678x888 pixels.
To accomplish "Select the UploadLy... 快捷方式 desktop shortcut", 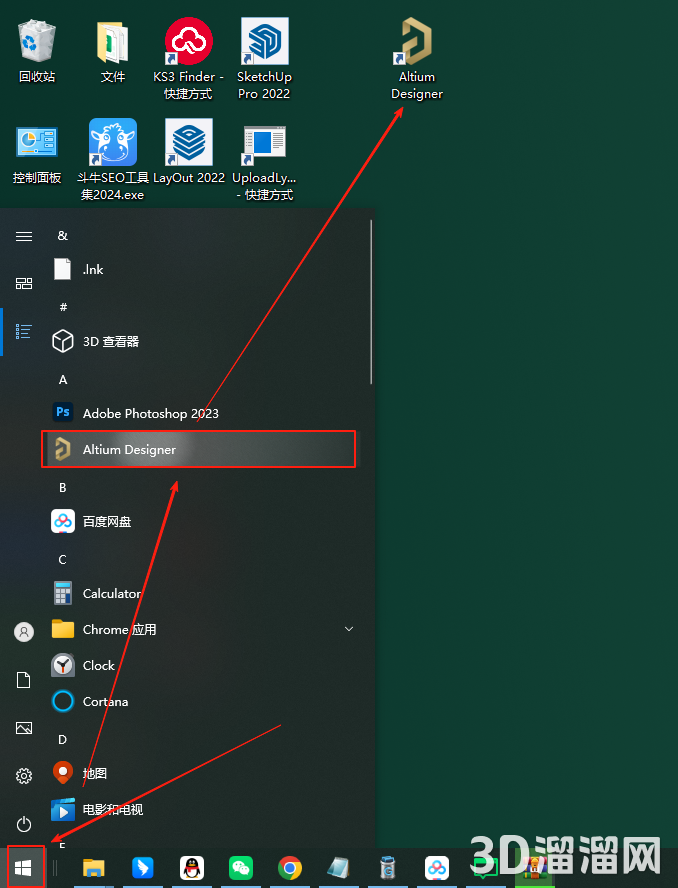I will point(265,161).
